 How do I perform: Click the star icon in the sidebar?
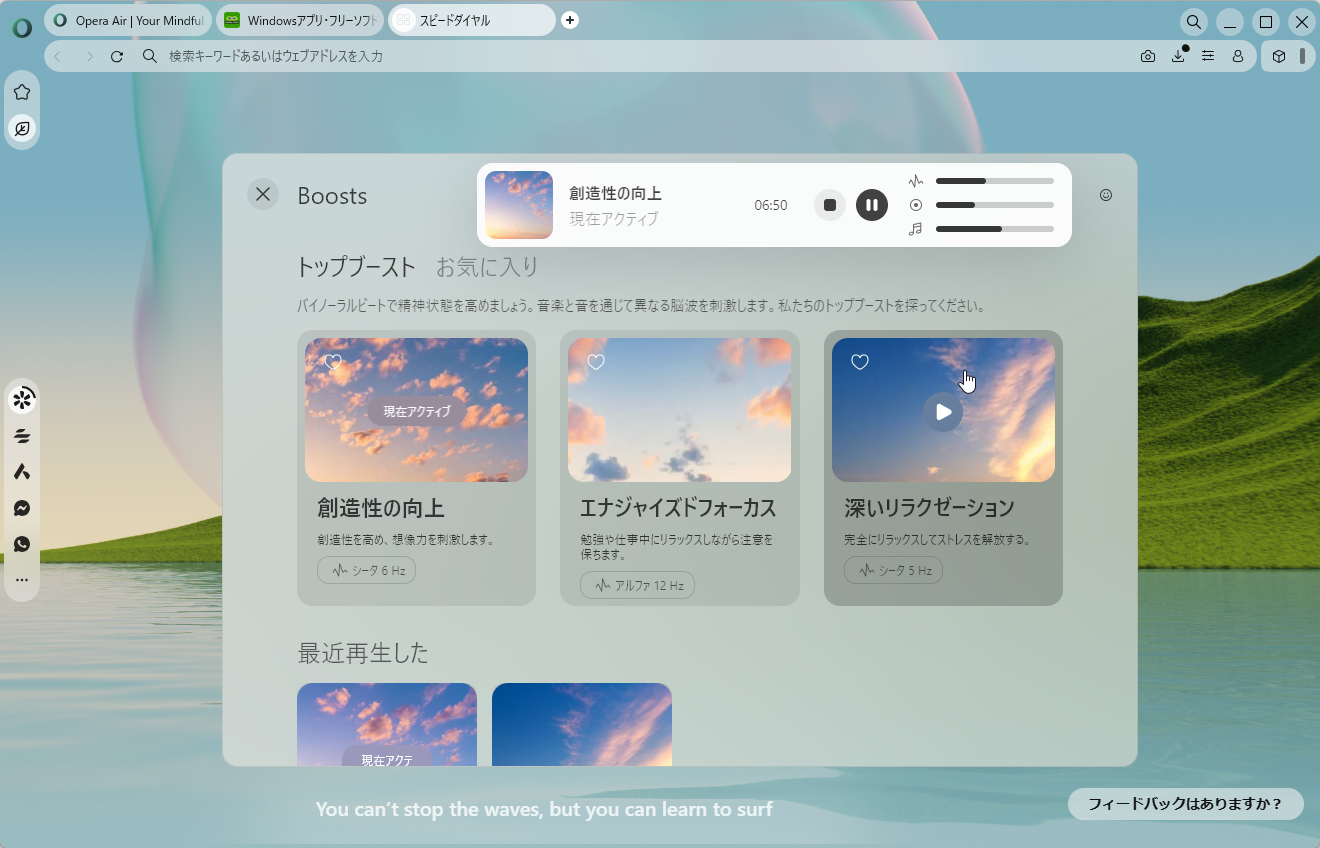click(22, 92)
